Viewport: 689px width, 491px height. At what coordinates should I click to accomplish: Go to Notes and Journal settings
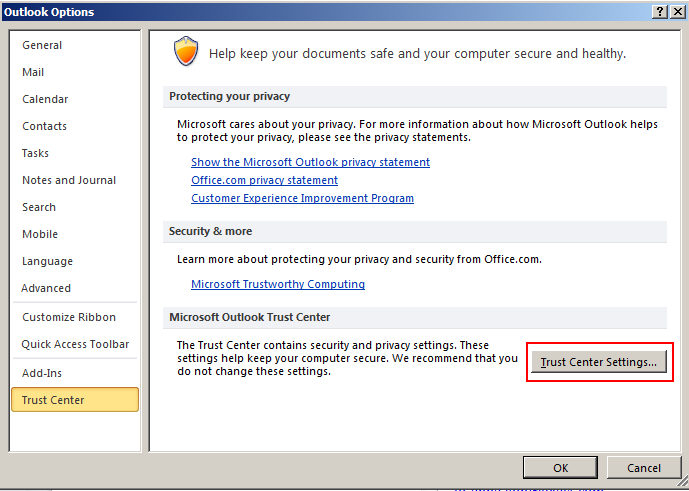tap(69, 180)
